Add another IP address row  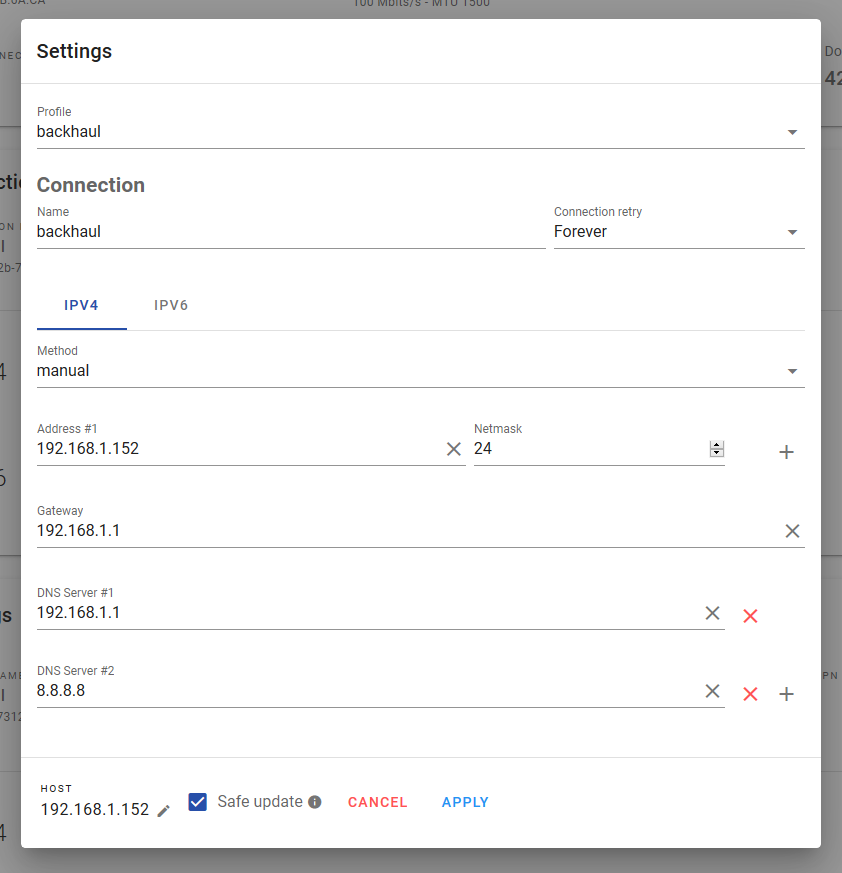point(786,452)
